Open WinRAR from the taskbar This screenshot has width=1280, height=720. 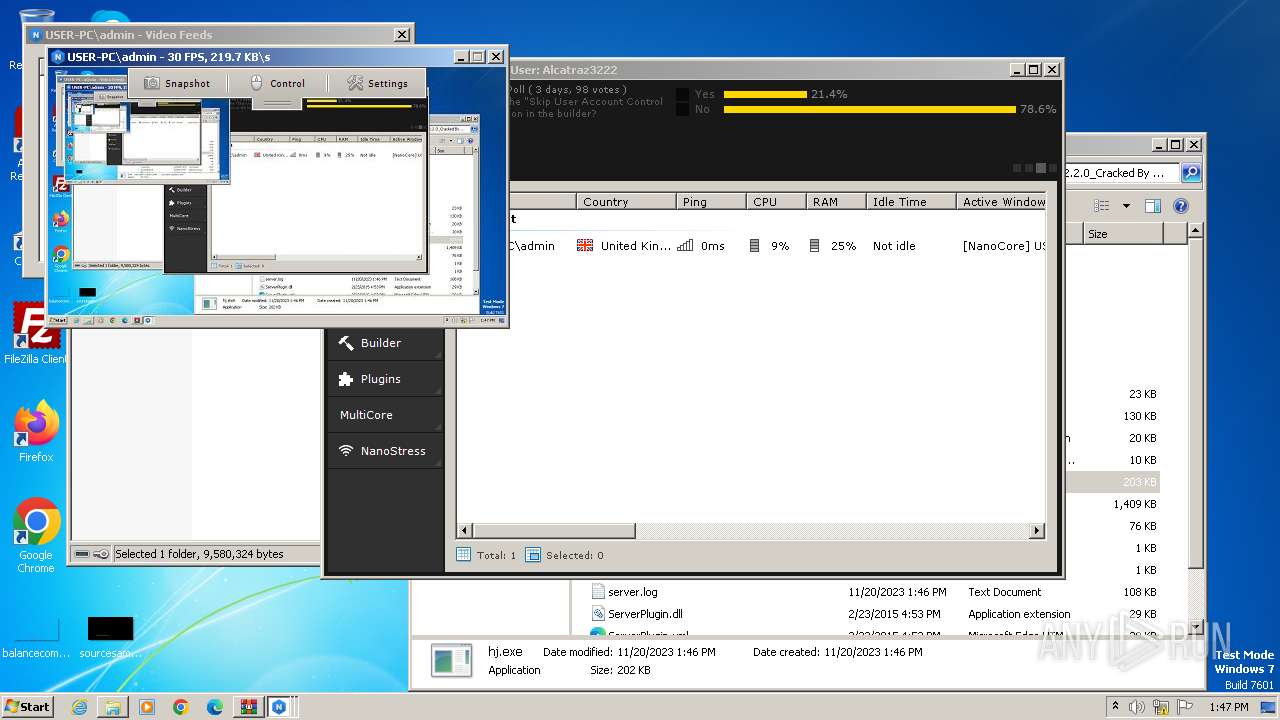click(248, 707)
